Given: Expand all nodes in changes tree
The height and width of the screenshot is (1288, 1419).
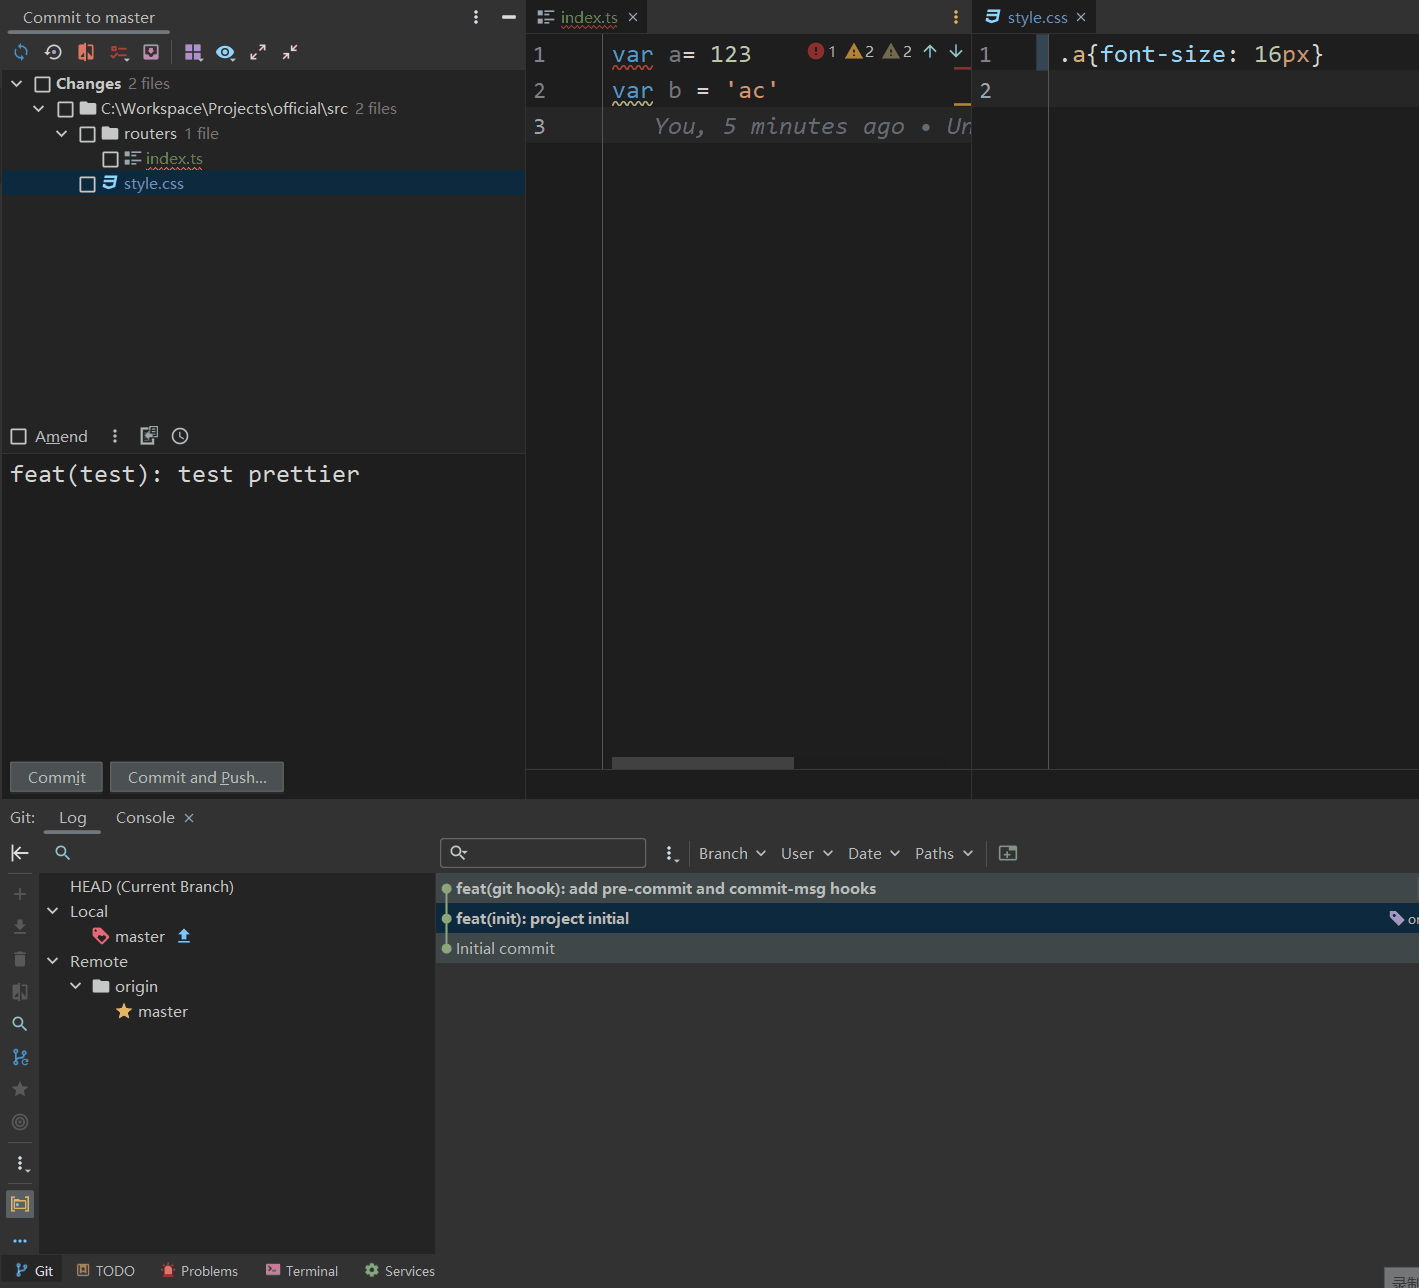Looking at the screenshot, I should (258, 52).
